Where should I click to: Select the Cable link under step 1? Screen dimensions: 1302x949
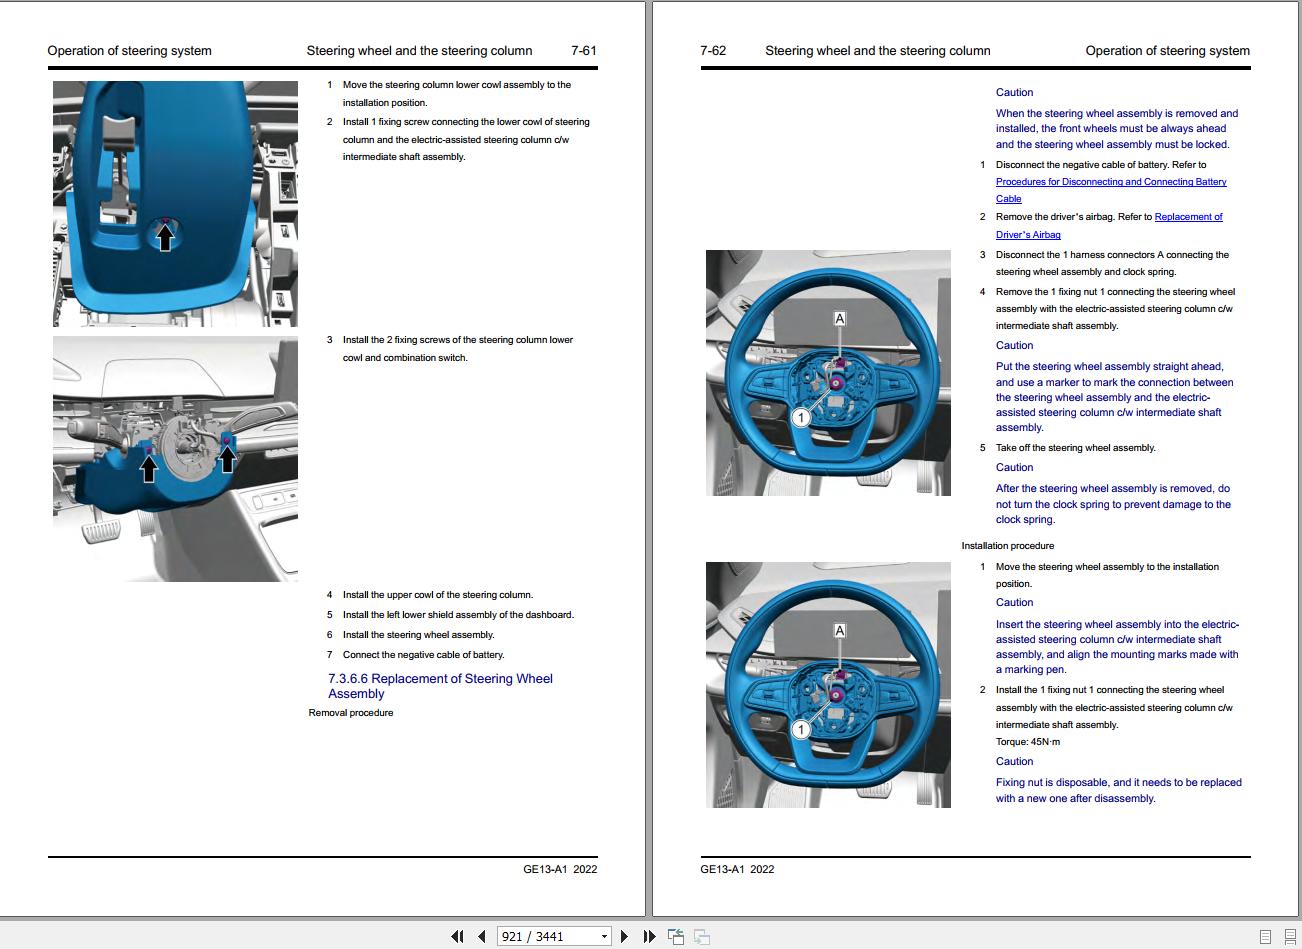[1008, 198]
